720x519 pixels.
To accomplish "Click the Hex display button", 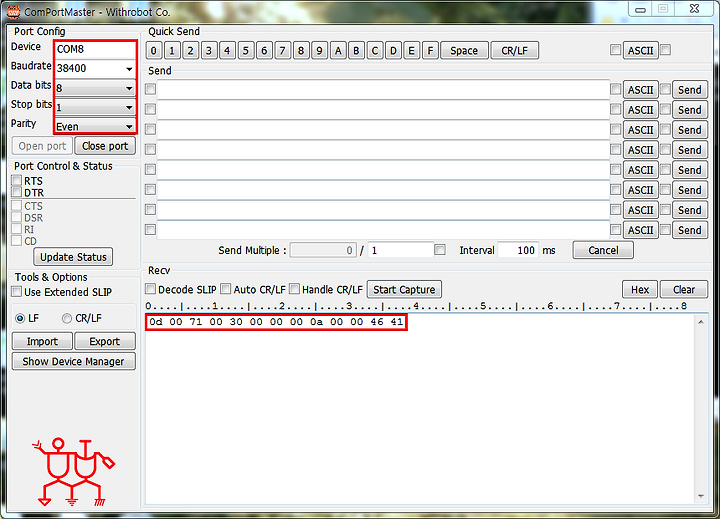I will tap(640, 290).
